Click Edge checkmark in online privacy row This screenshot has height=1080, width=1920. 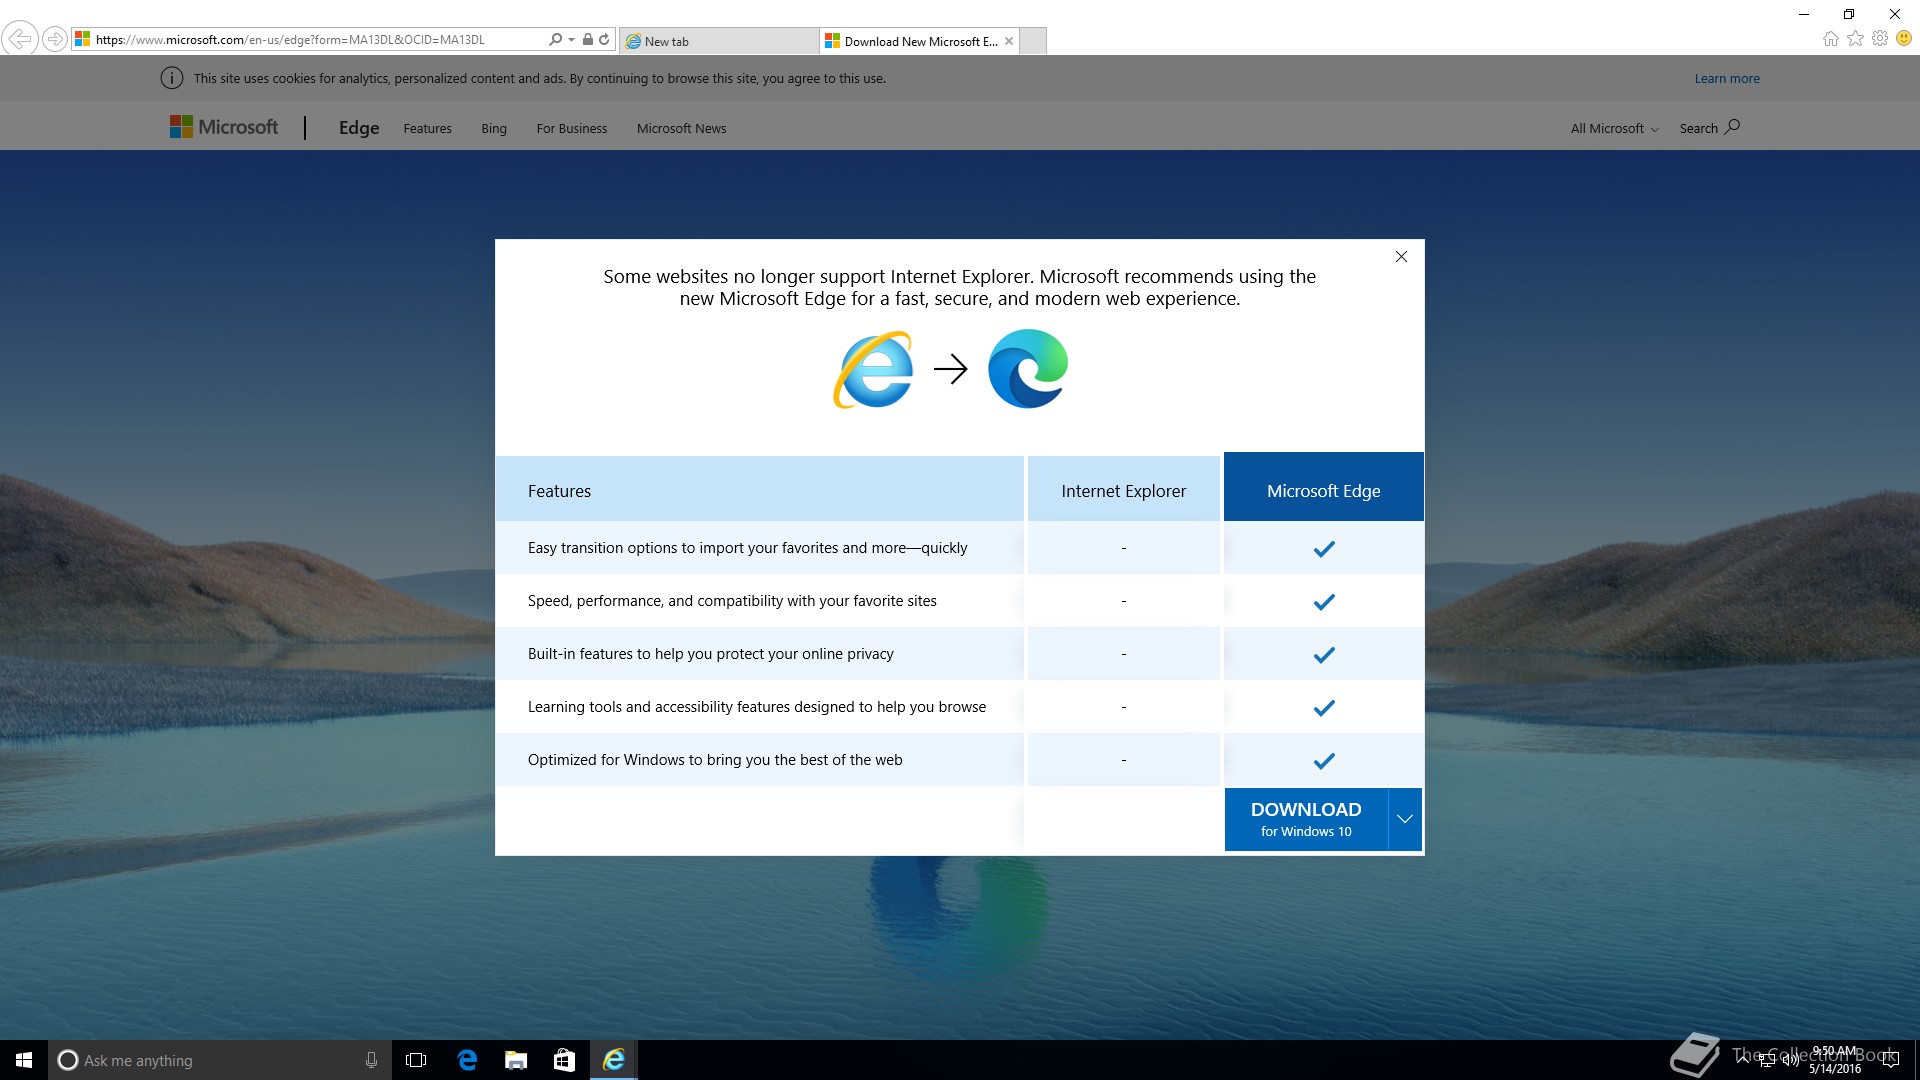click(1324, 655)
